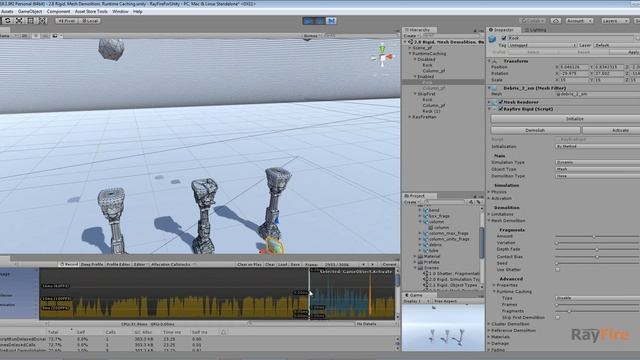Select the Rotate transform tool
The width and height of the screenshot is (640, 360).
8,20
